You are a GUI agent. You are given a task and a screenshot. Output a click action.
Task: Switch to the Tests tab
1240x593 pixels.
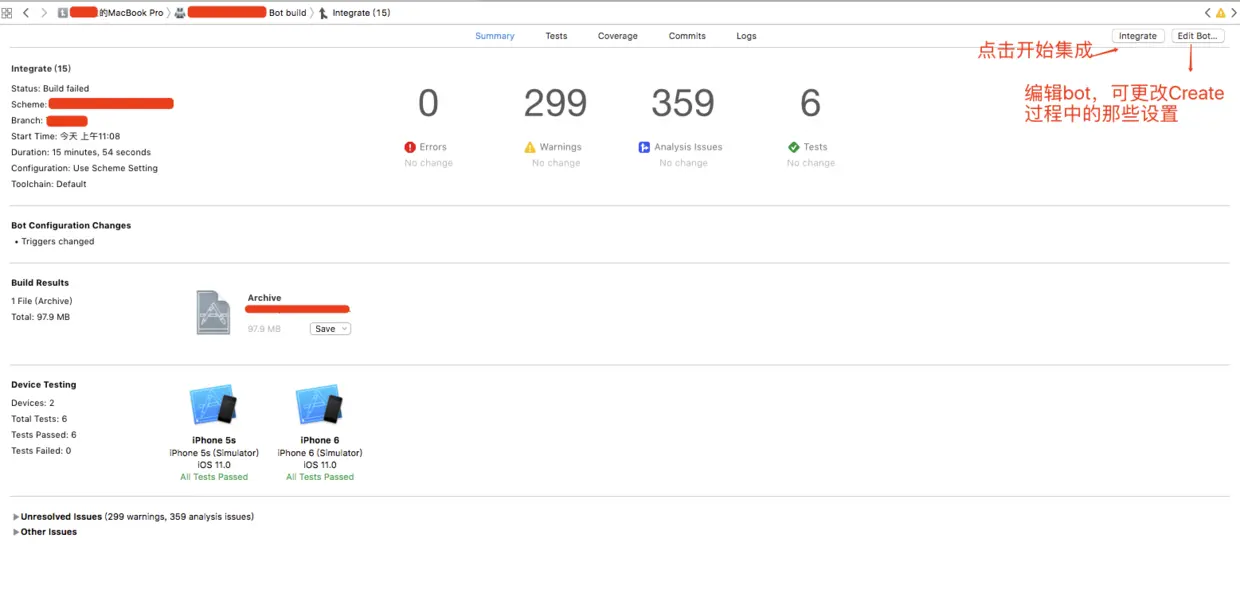pos(557,36)
